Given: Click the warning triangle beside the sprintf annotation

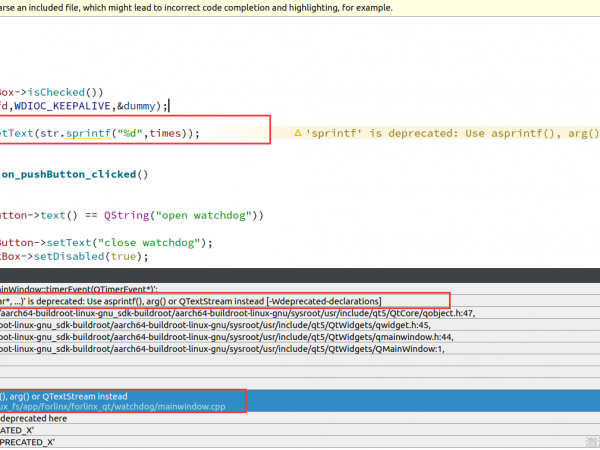Looking at the screenshot, I should (297, 133).
